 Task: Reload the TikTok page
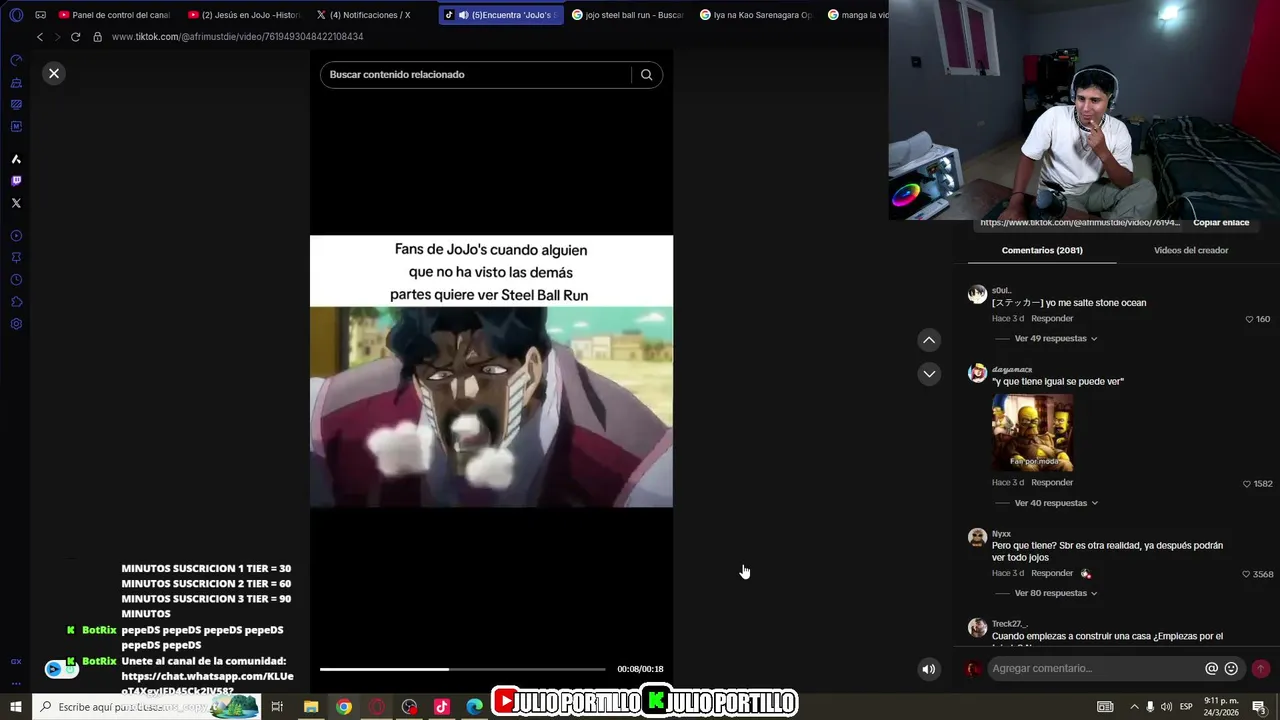[x=75, y=37]
